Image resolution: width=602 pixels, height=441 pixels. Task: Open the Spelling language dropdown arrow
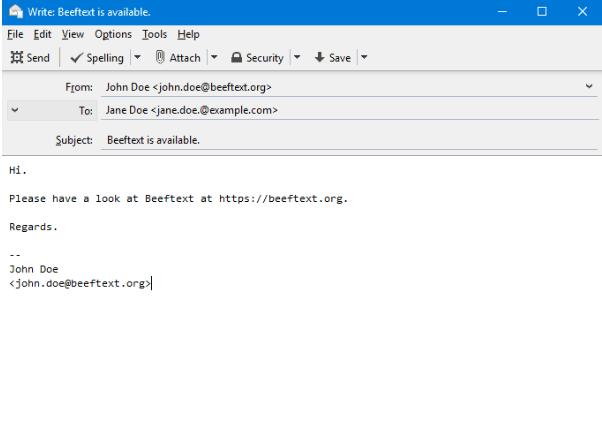click(137, 58)
